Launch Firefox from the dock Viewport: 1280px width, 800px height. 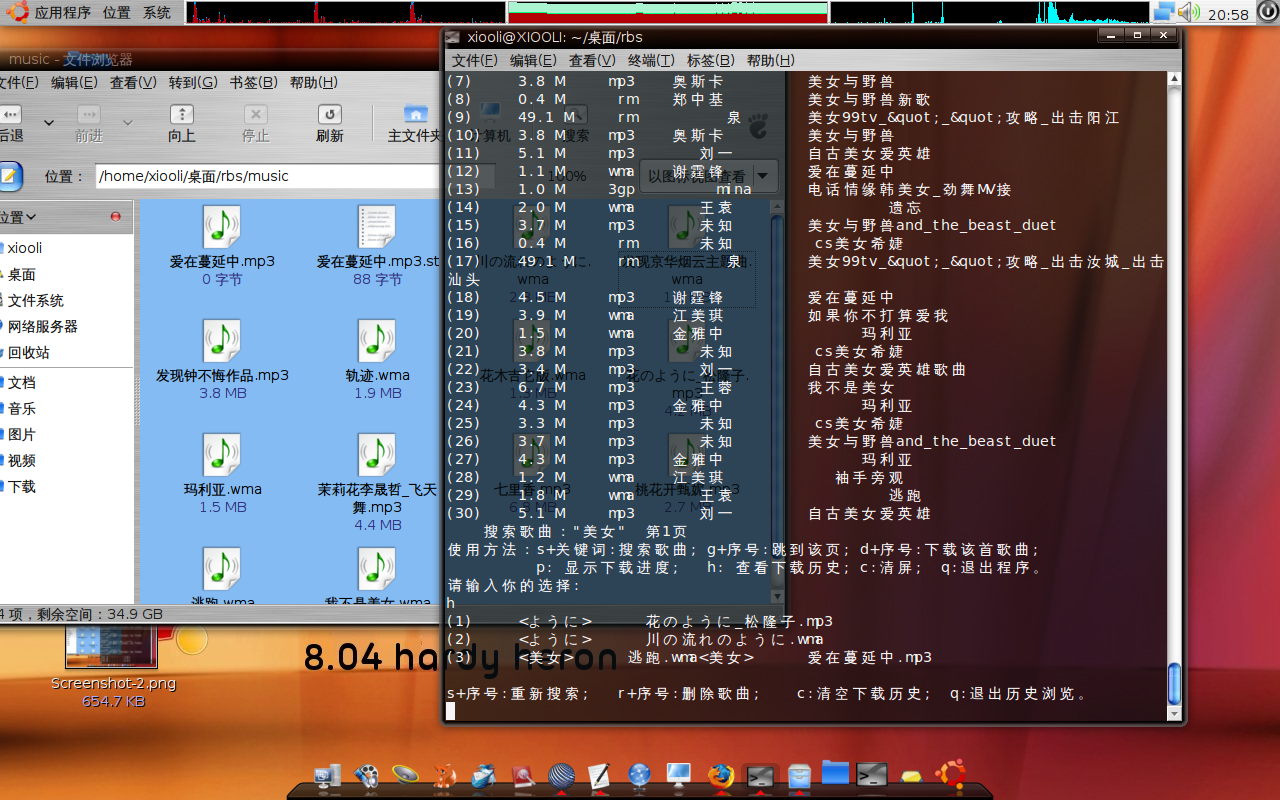tap(719, 775)
